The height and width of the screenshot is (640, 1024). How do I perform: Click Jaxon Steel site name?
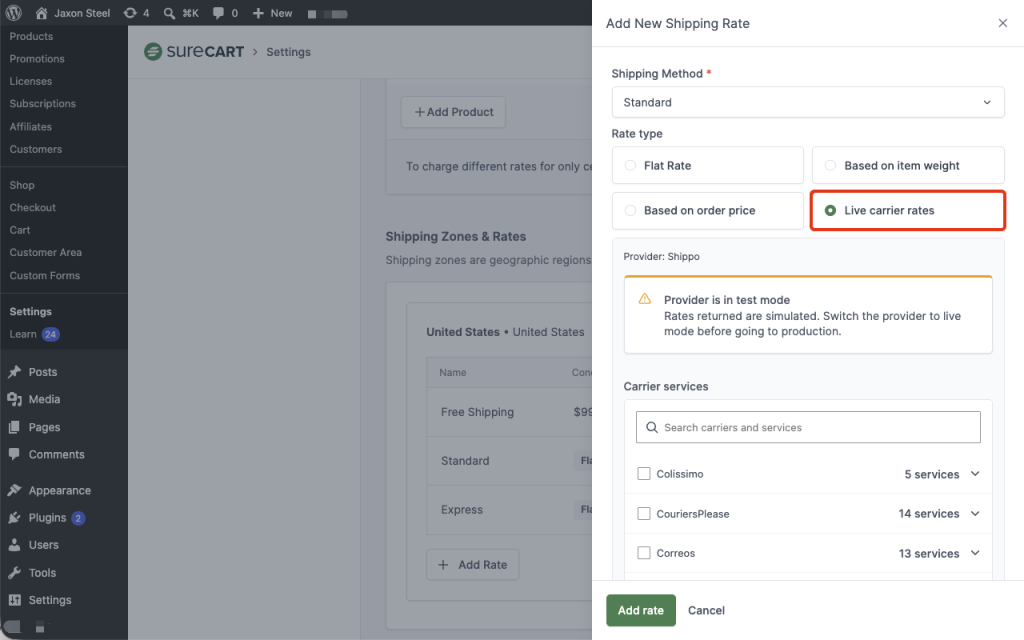point(82,13)
